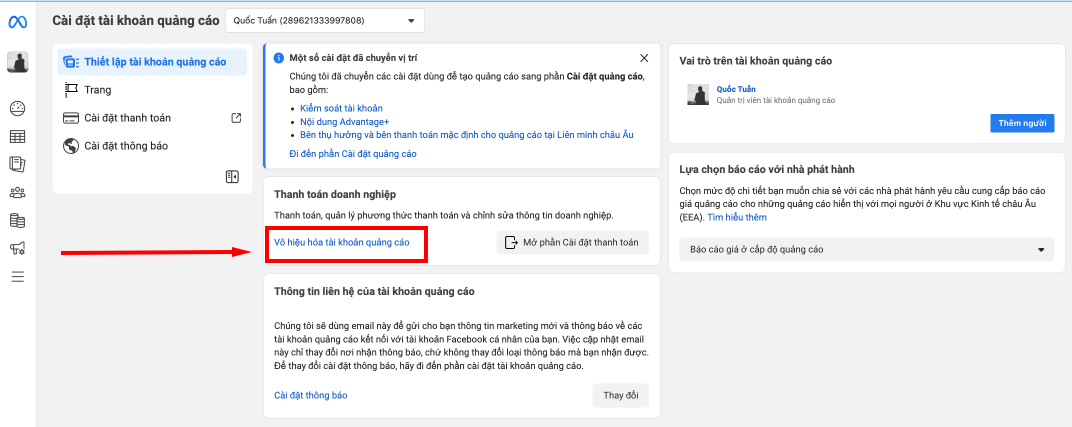Follow 'Đi đến phần Cài đặt quảng cáo' link
Image resolution: width=1072 pixels, height=427 pixels.
(353, 154)
